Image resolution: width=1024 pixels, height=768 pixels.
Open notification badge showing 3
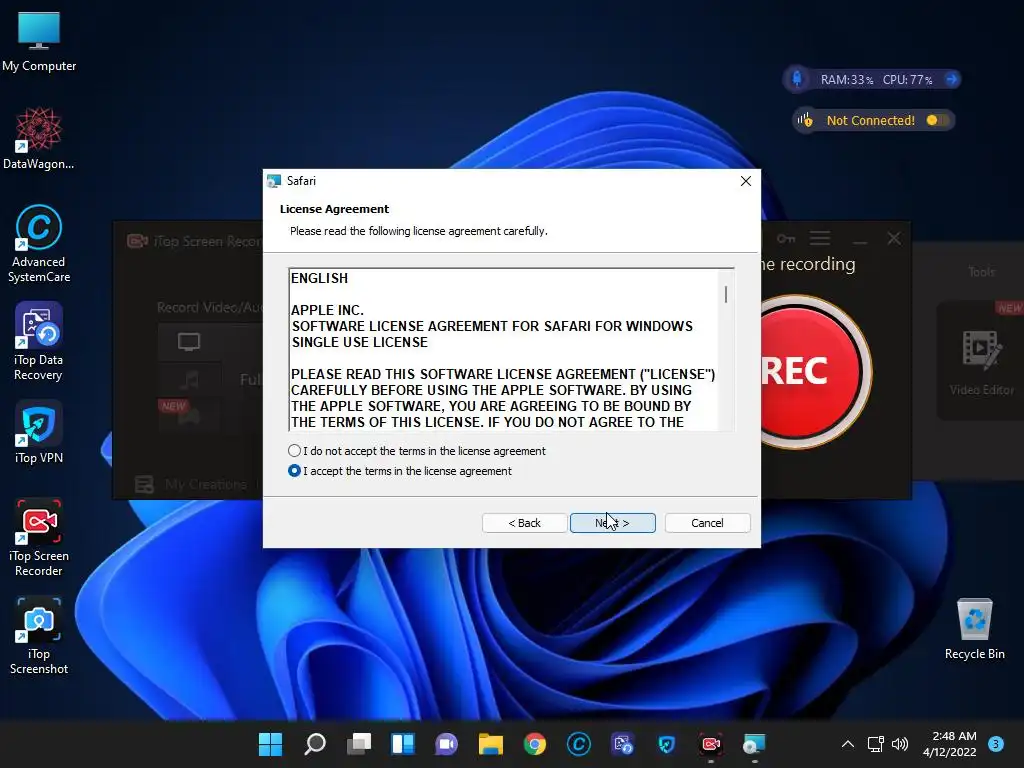[996, 744]
